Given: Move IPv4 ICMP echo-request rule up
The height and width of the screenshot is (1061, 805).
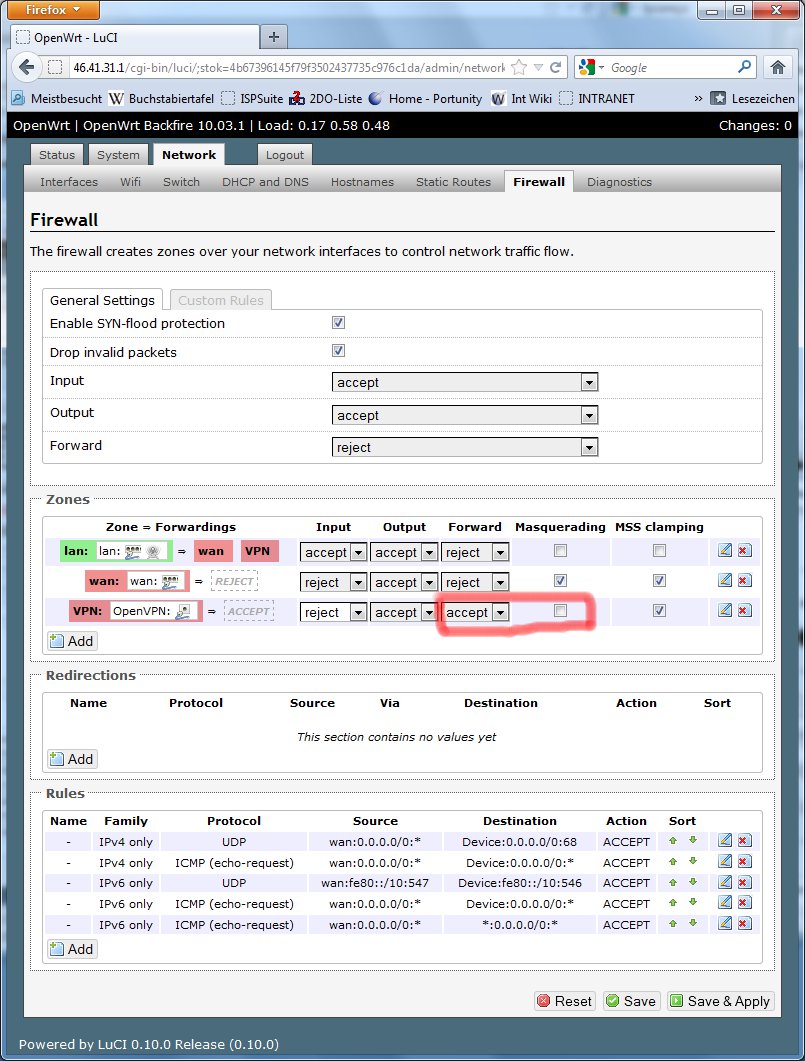Looking at the screenshot, I should click(x=674, y=862).
